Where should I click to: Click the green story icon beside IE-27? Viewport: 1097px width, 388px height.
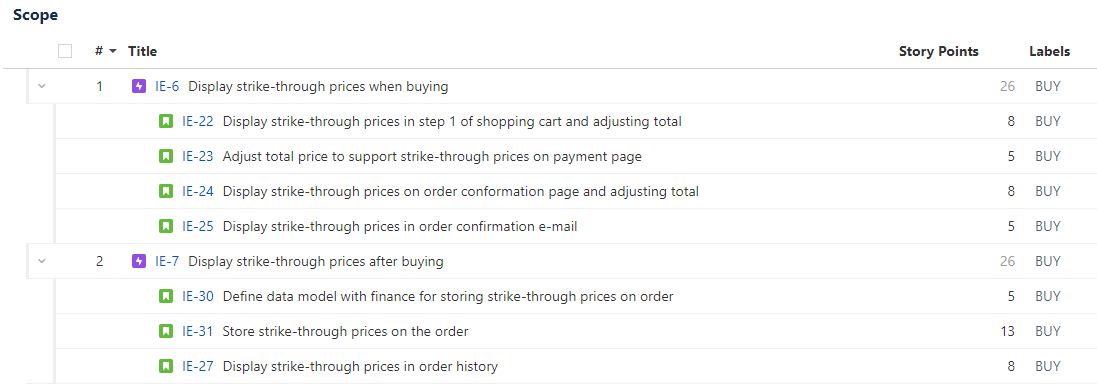(x=166, y=366)
